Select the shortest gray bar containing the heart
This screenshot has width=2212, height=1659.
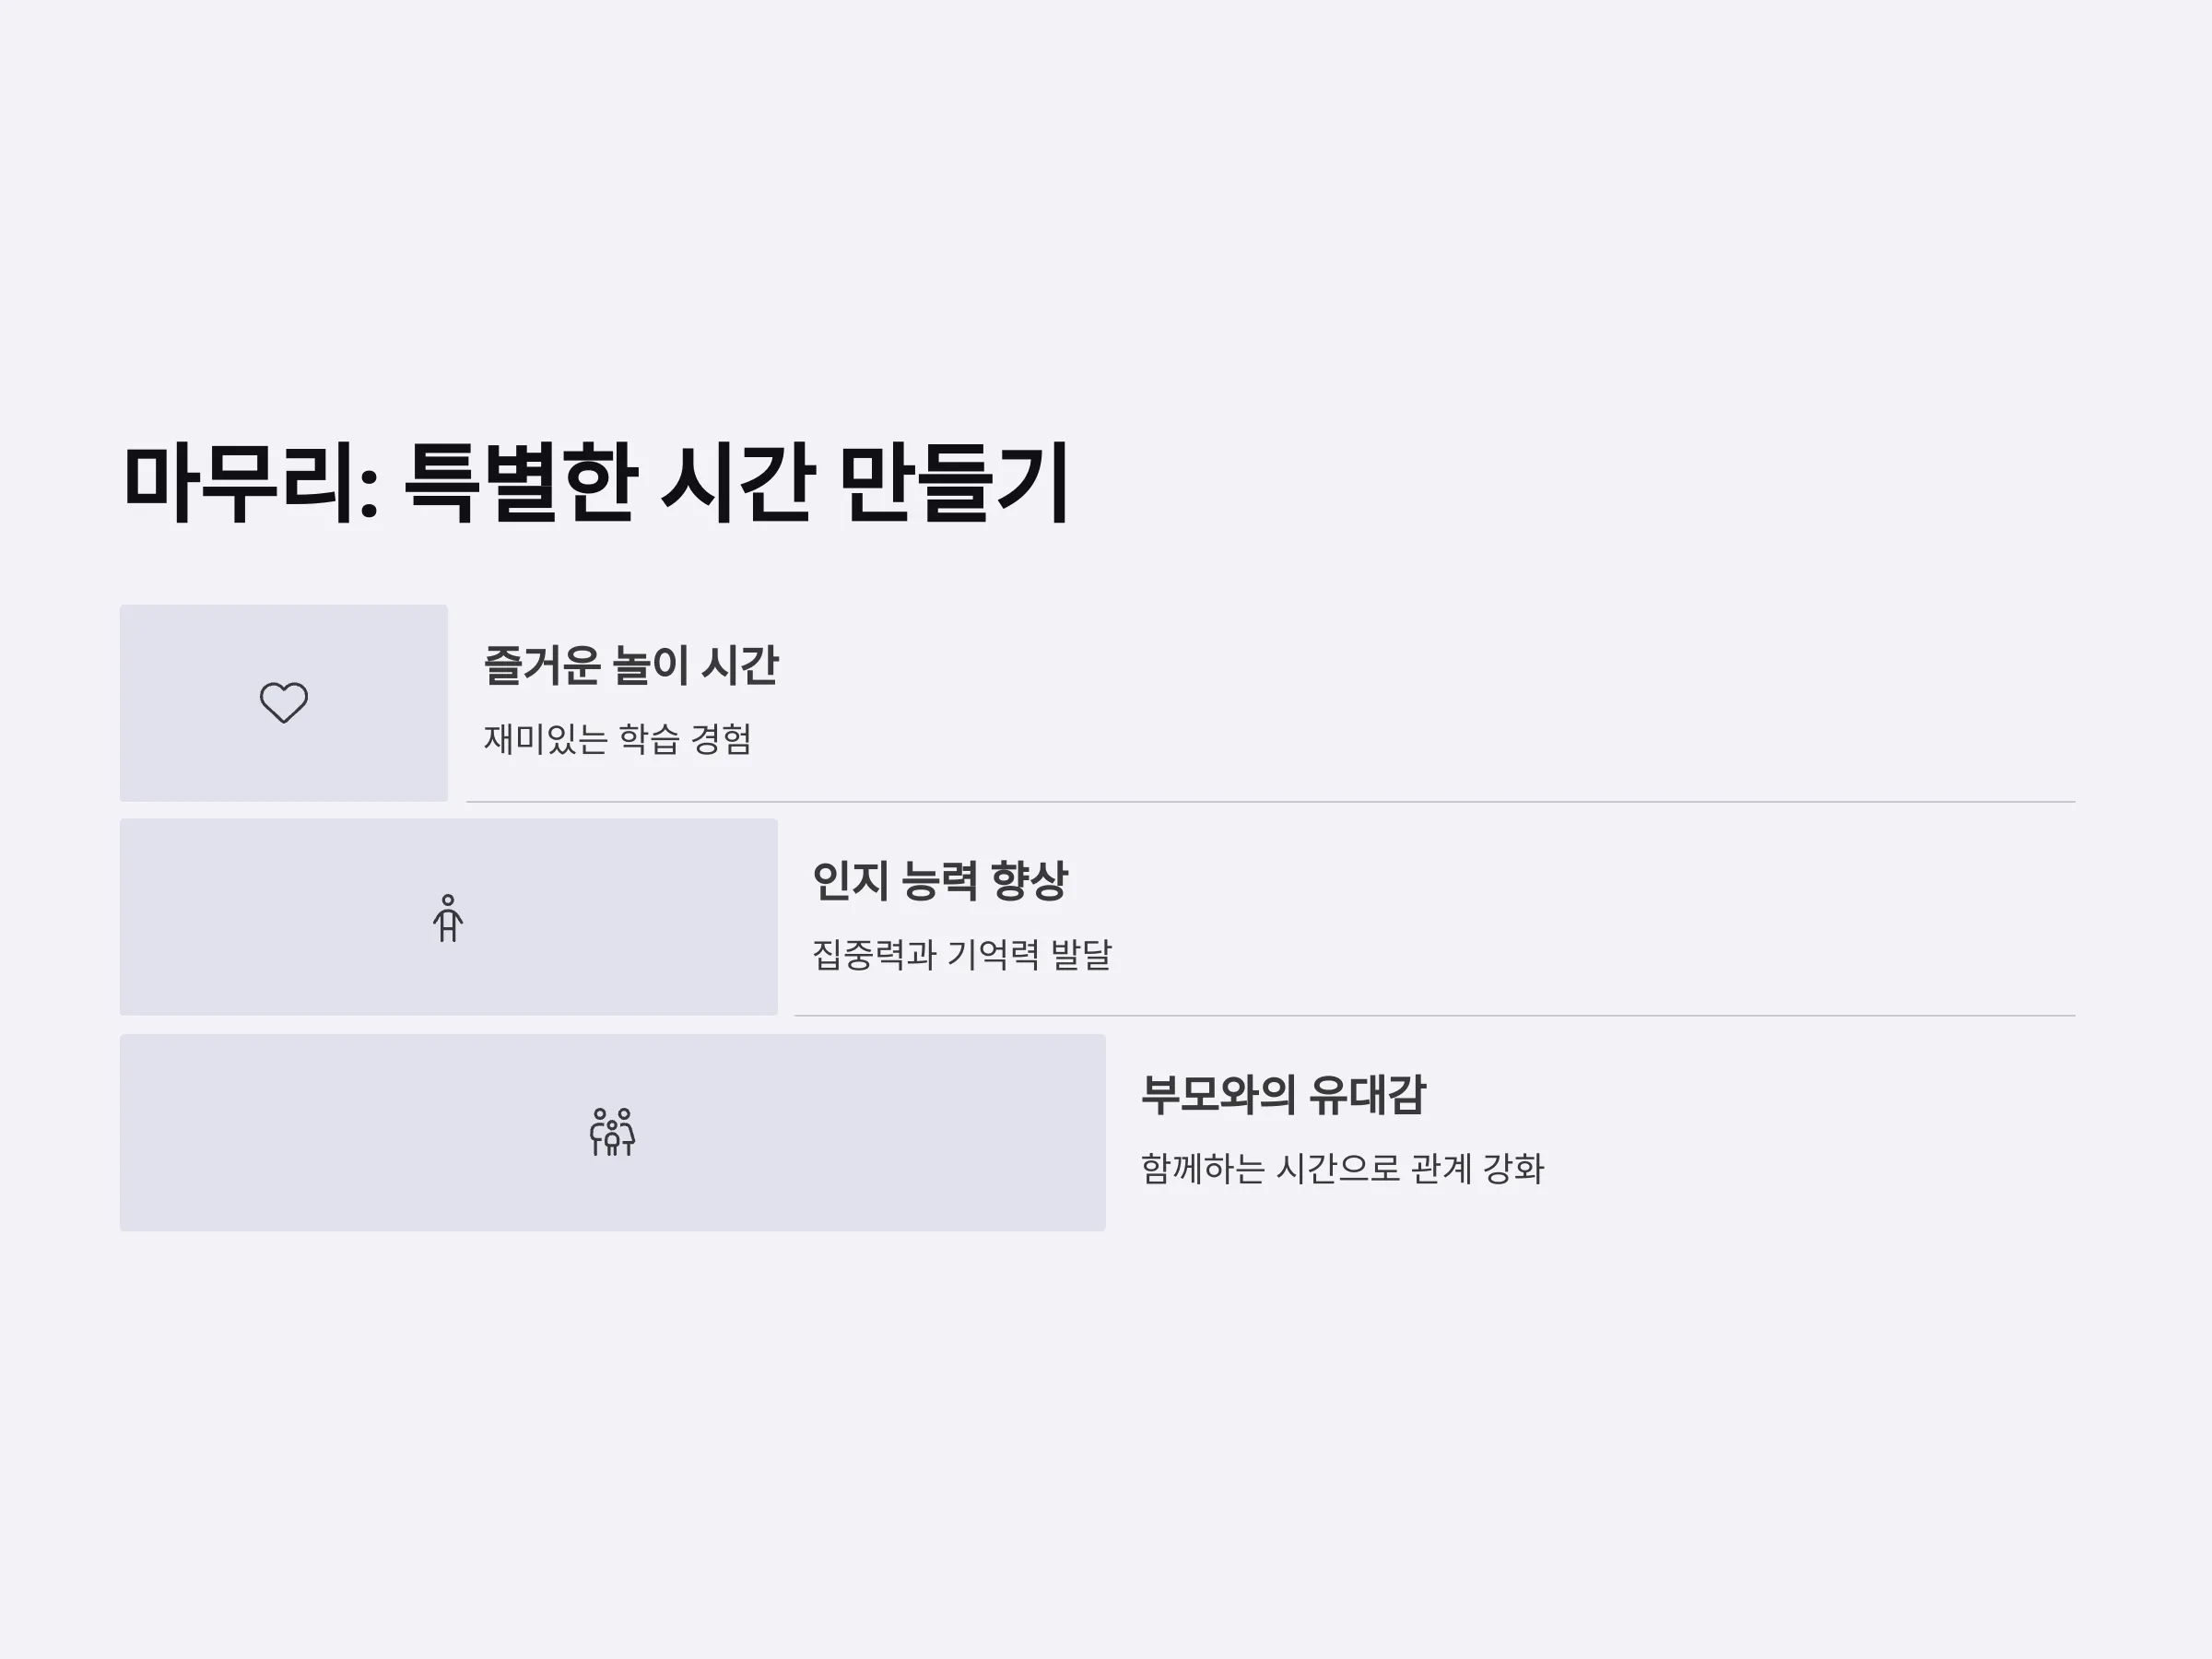pos(284,702)
